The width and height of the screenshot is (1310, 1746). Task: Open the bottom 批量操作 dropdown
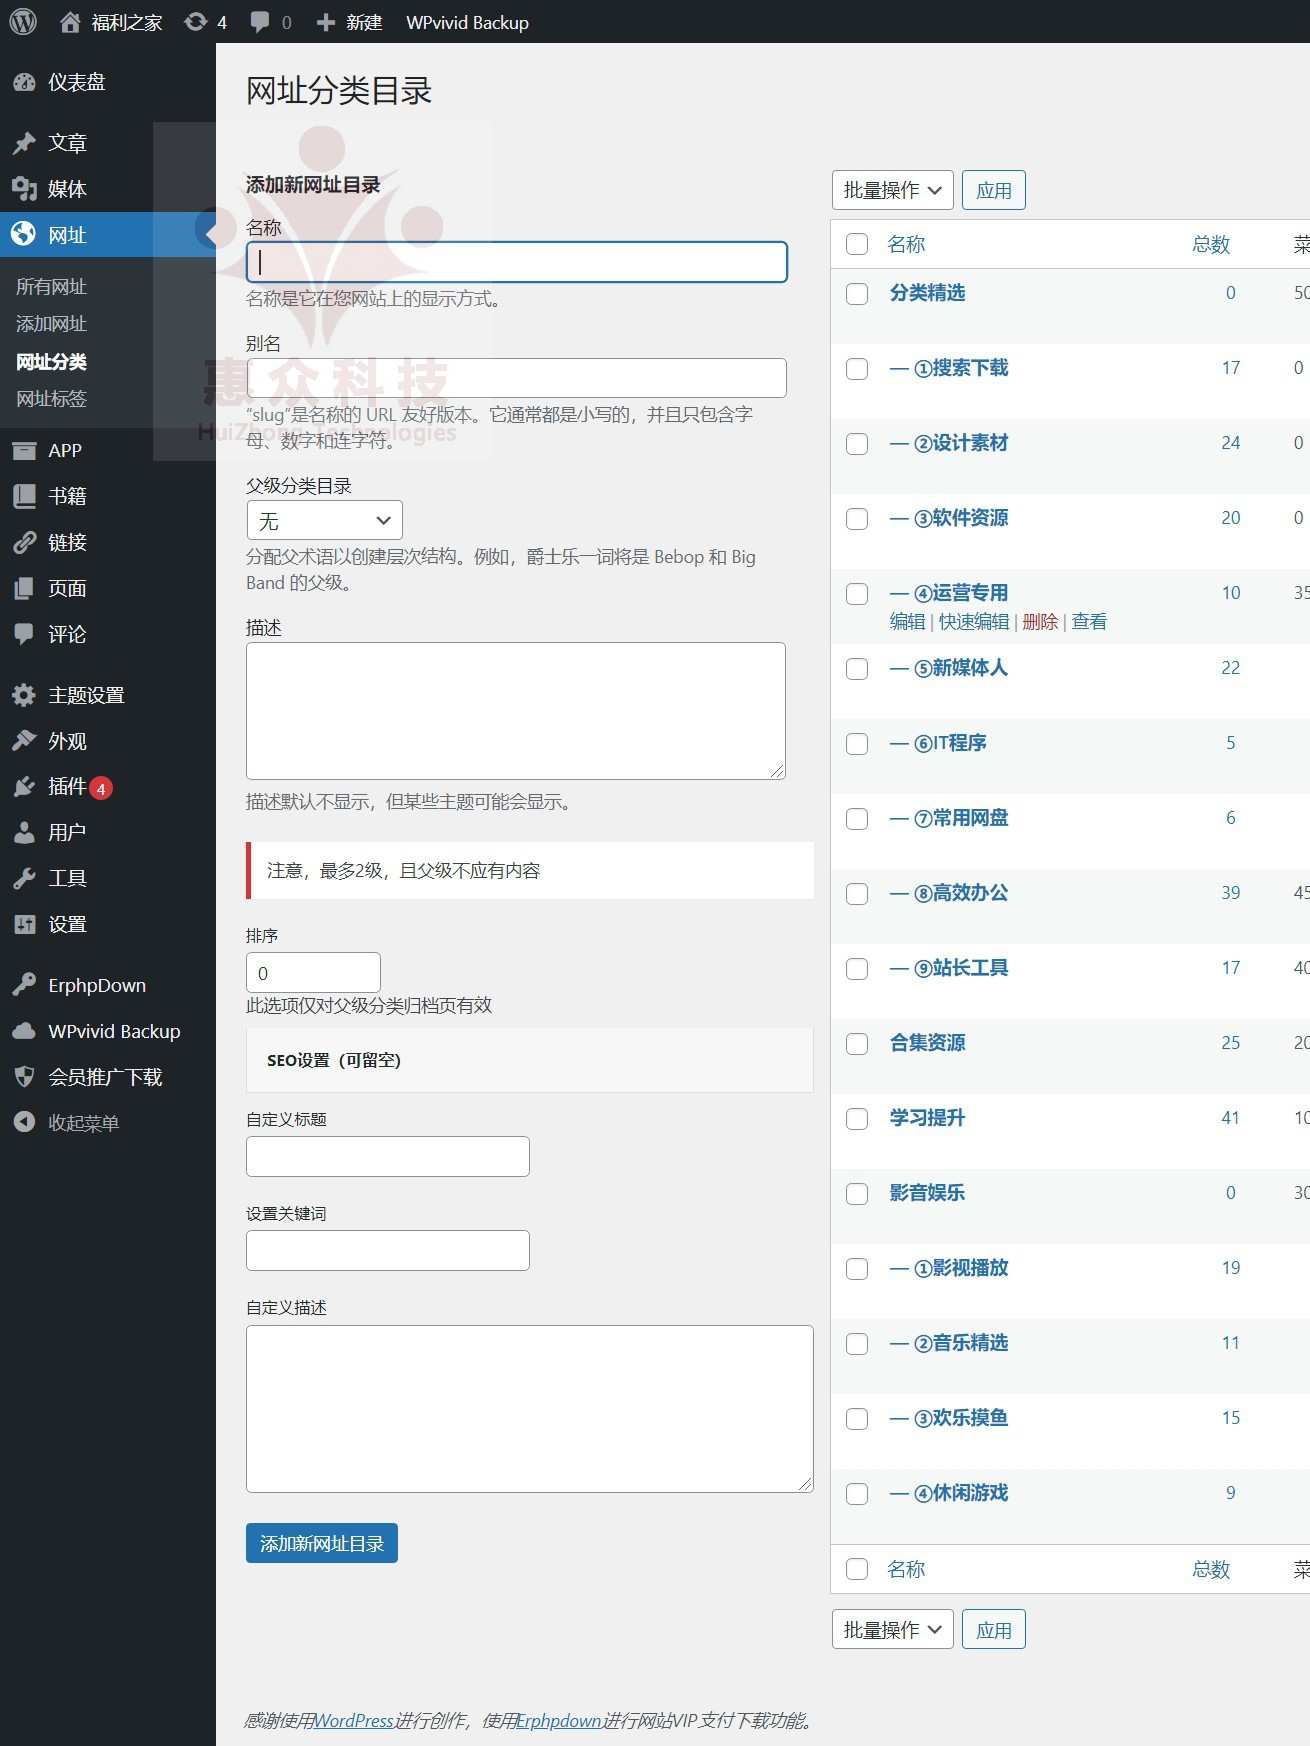point(892,1630)
